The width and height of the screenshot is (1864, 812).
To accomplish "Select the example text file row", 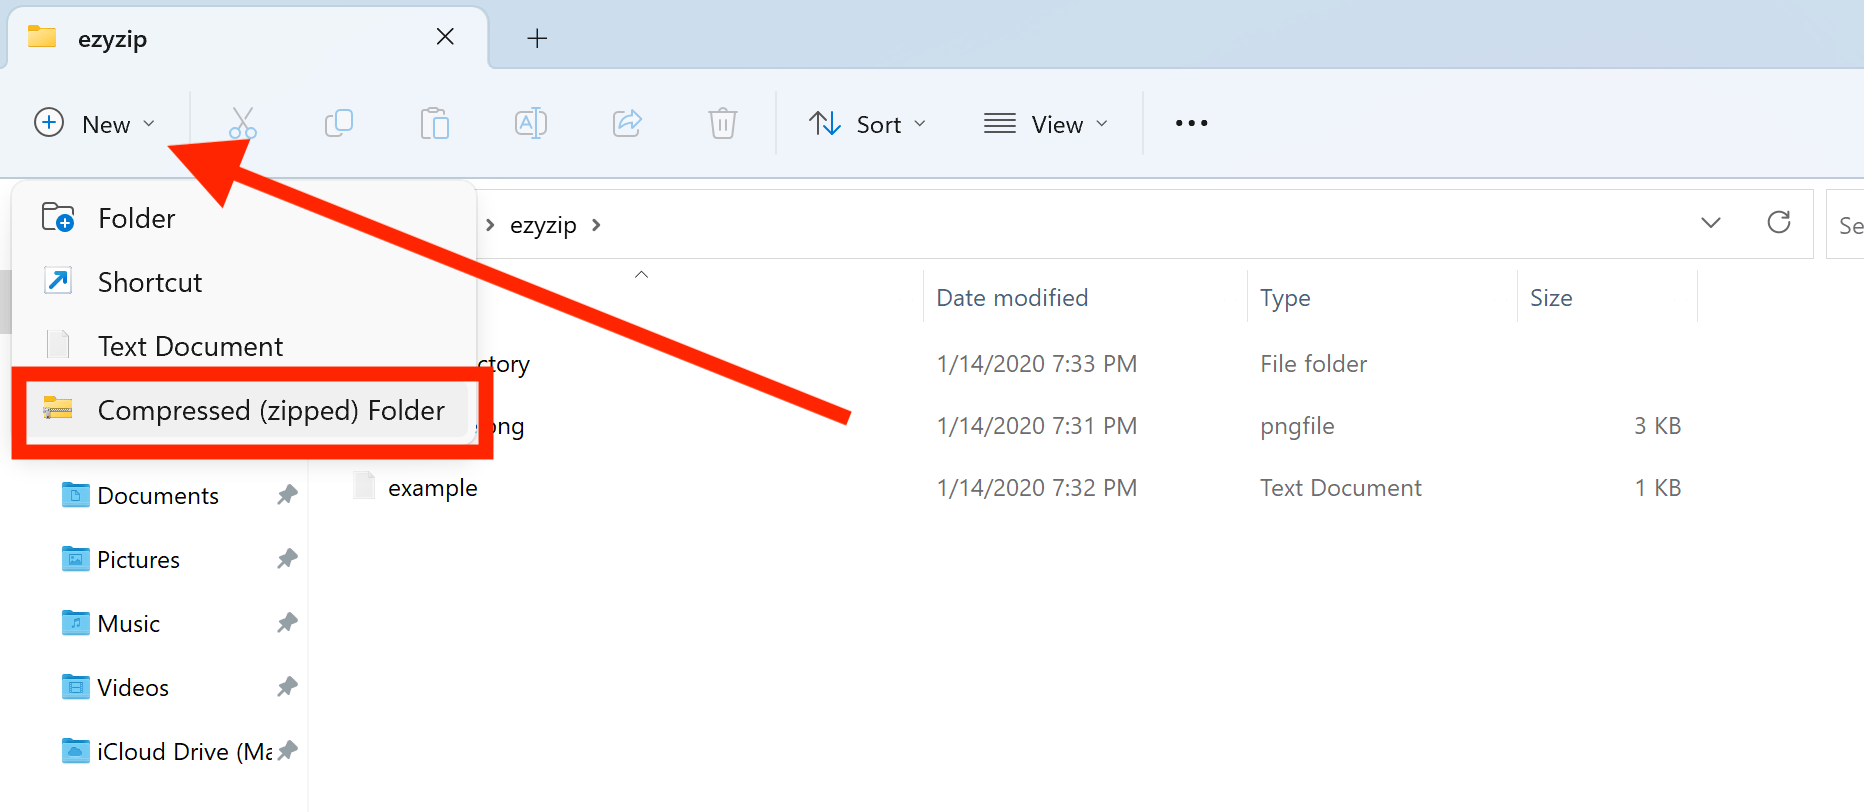I will tap(1016, 488).
